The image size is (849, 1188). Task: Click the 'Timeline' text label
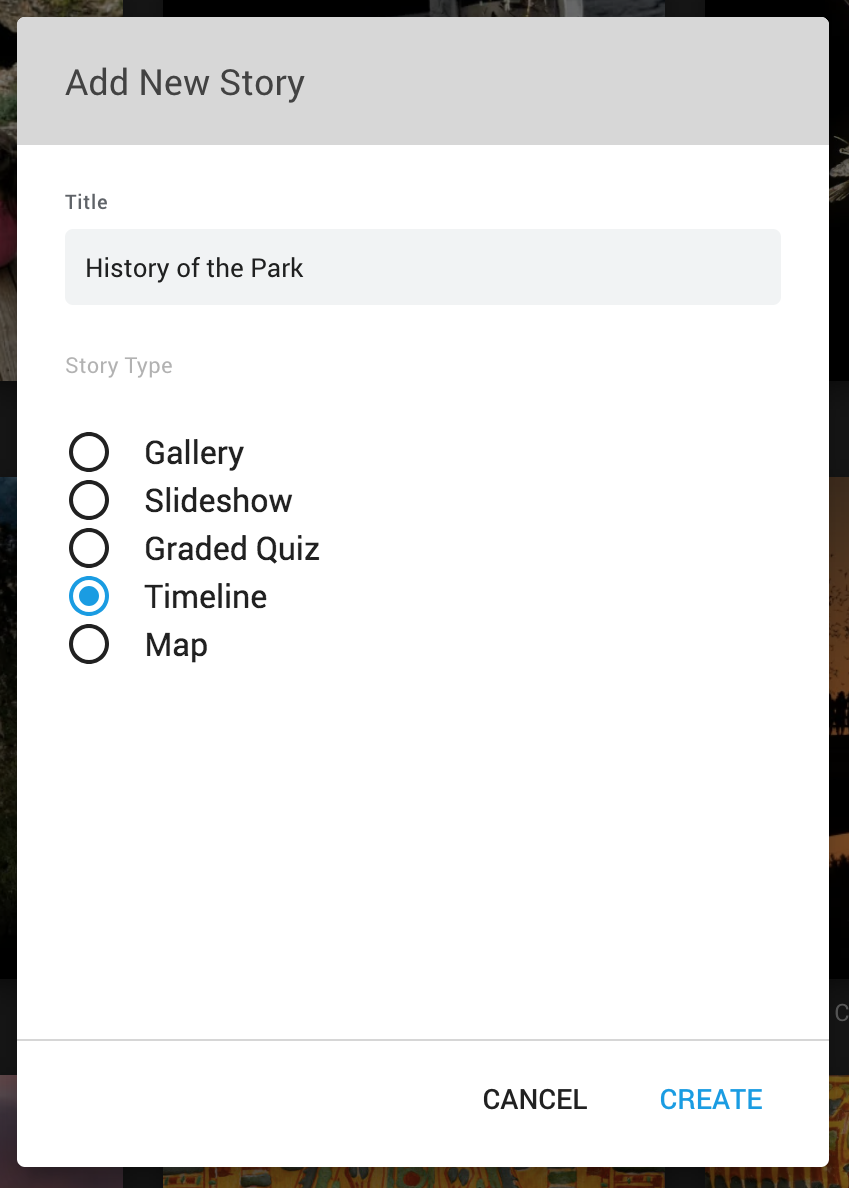point(205,597)
